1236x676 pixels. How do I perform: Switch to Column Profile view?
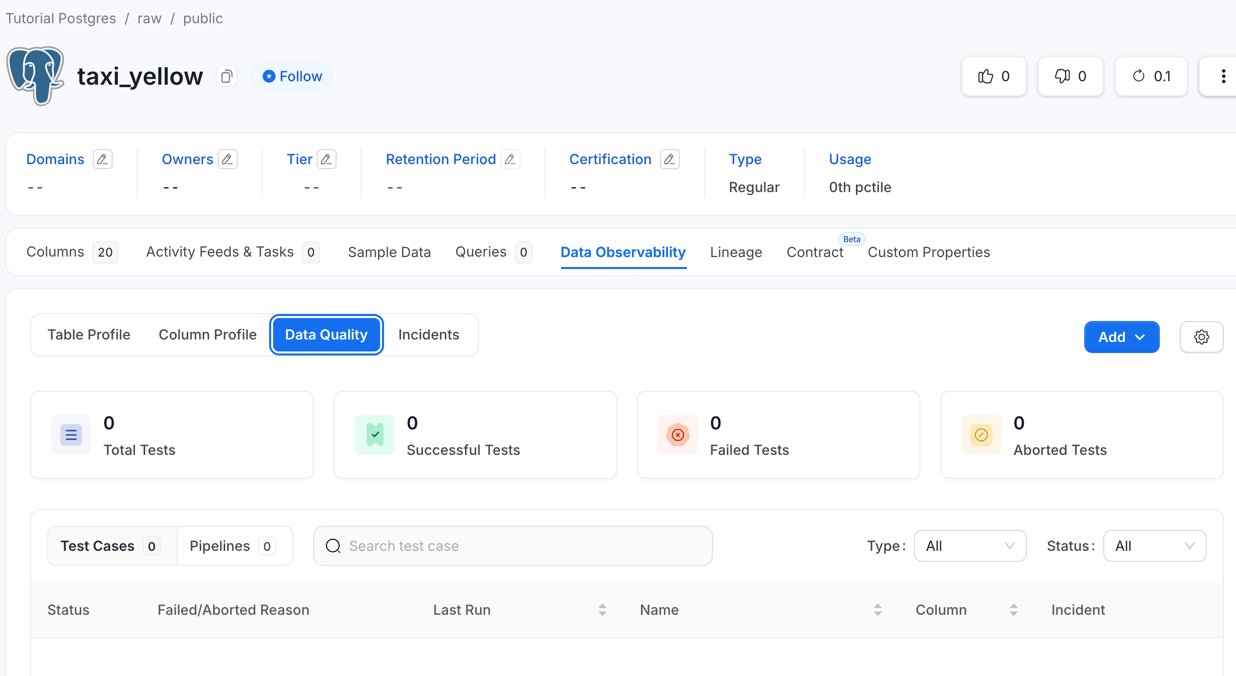coord(207,335)
